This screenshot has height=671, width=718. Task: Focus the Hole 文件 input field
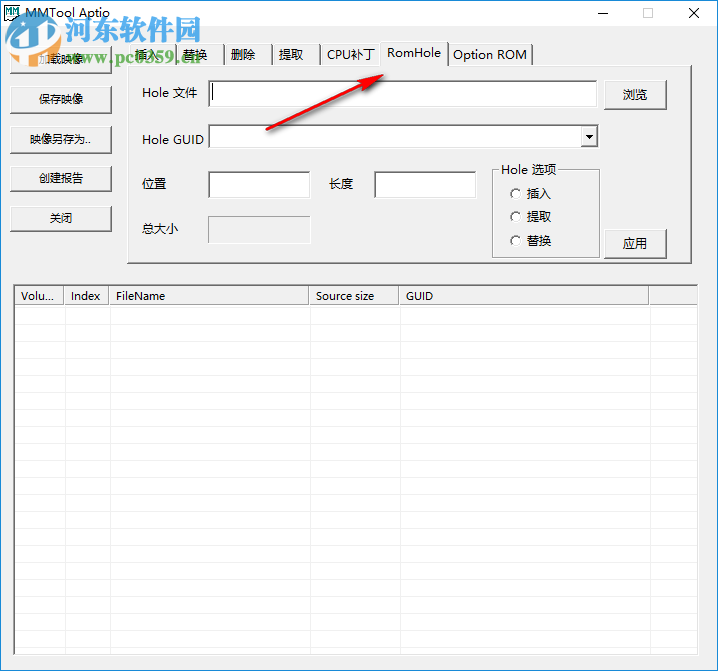(x=403, y=94)
